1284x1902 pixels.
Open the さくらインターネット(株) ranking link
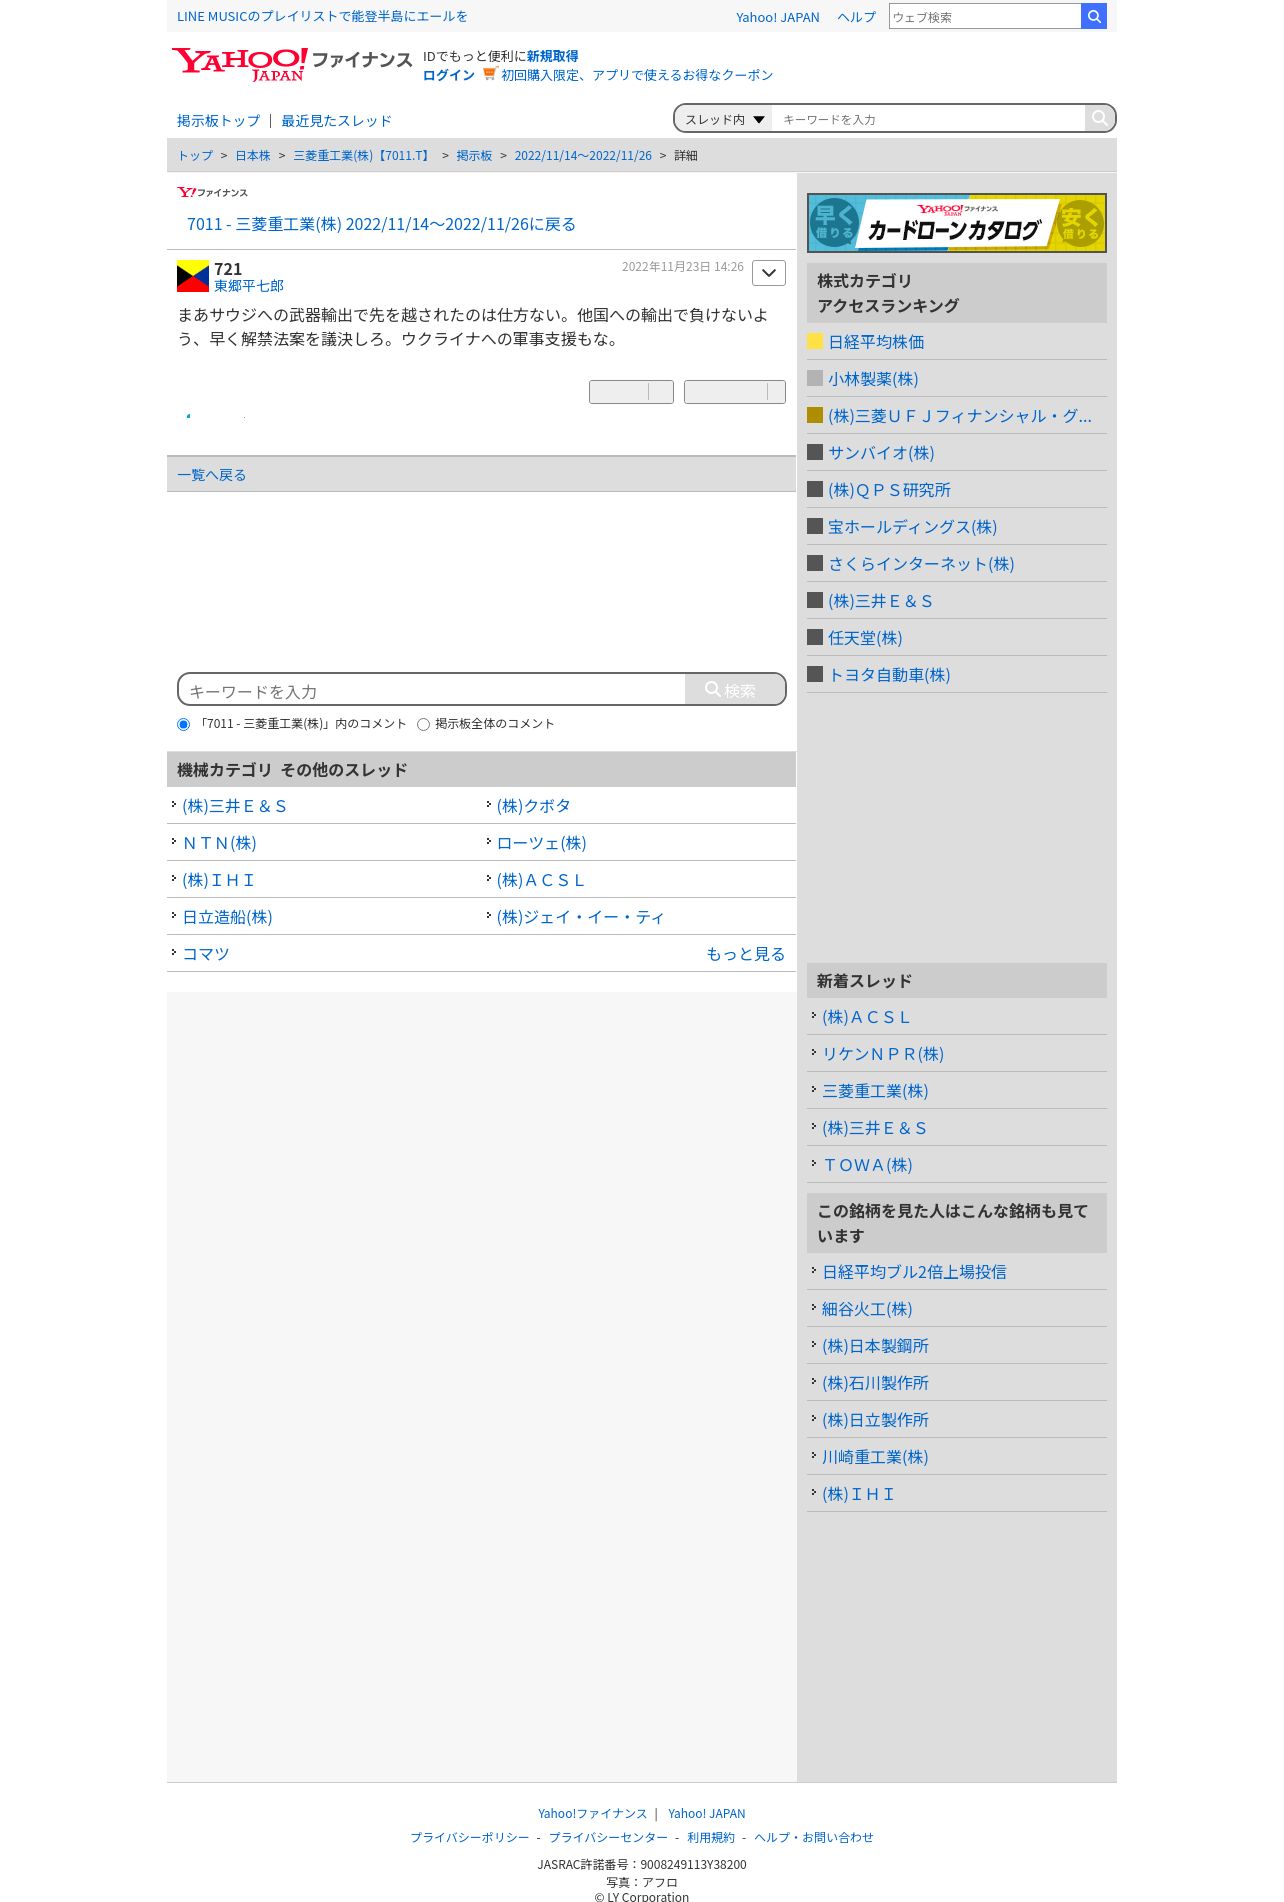click(921, 564)
